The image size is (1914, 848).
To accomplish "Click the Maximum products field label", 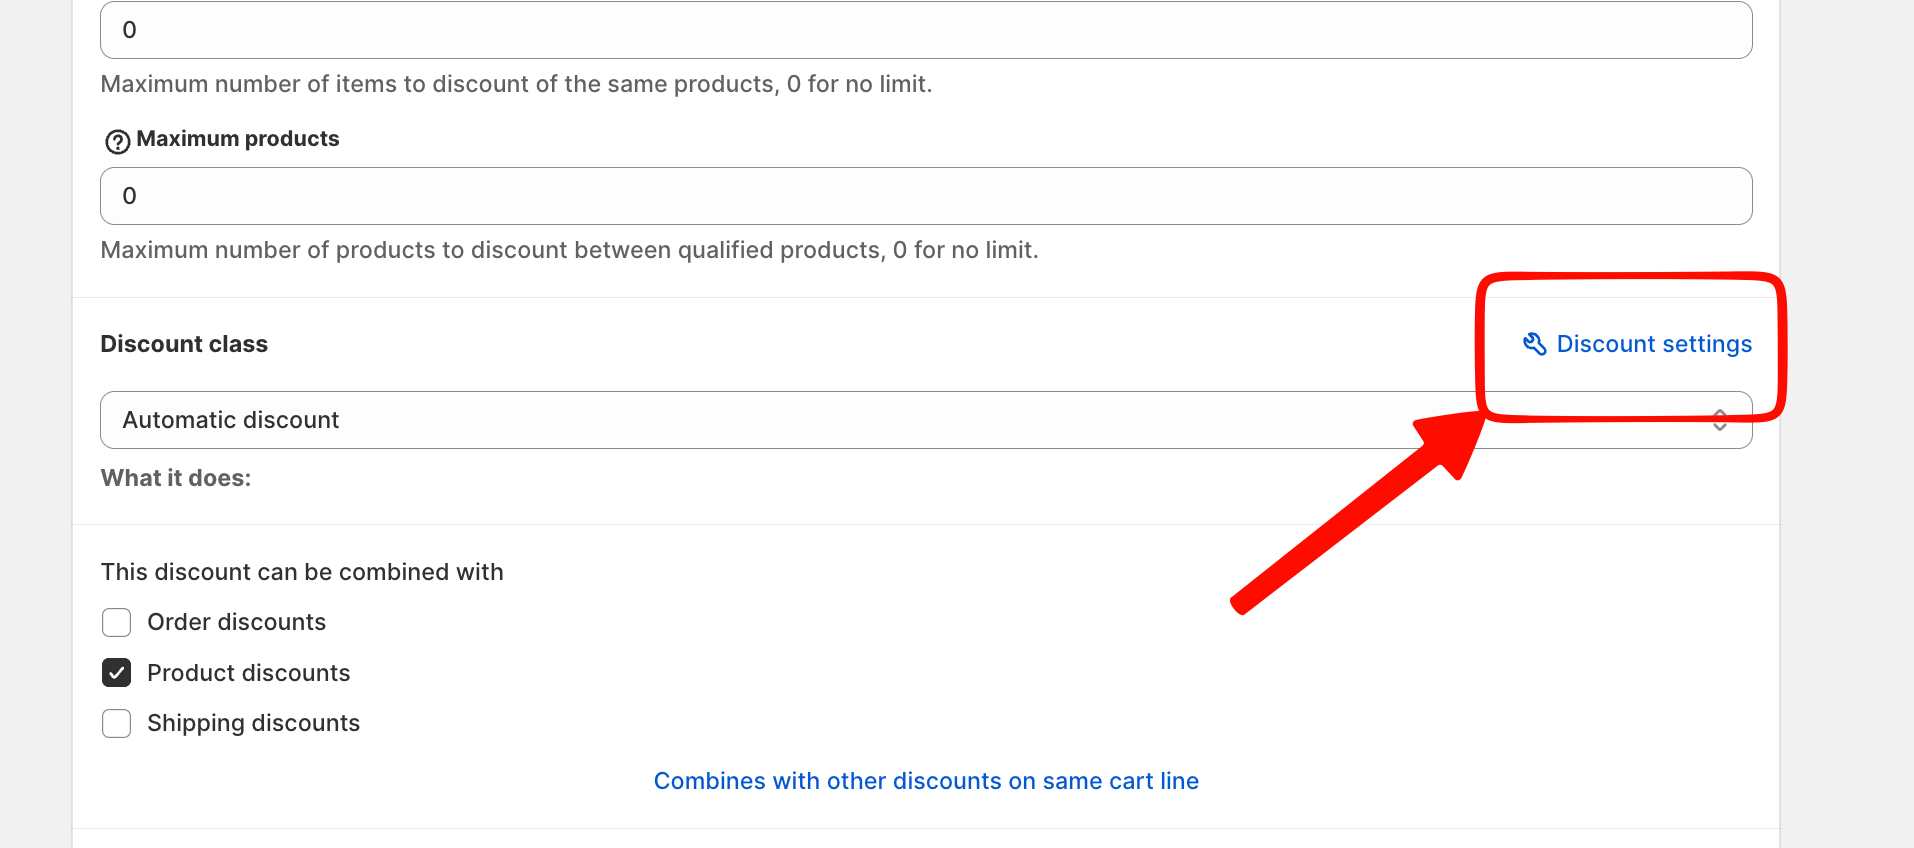I will point(238,139).
